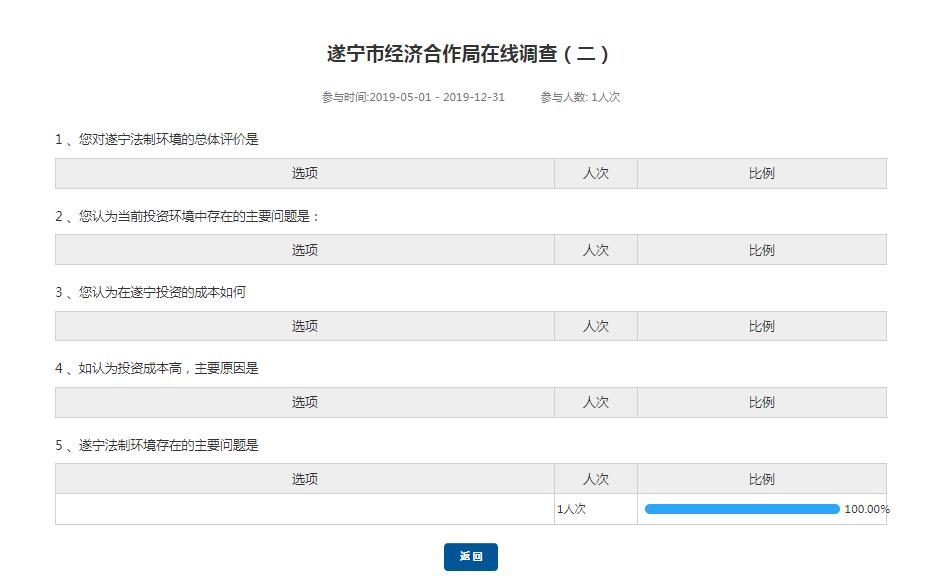Viewport: 926px width, 586px height.
Task: Click the 选项 header under question 1
Action: click(305, 173)
